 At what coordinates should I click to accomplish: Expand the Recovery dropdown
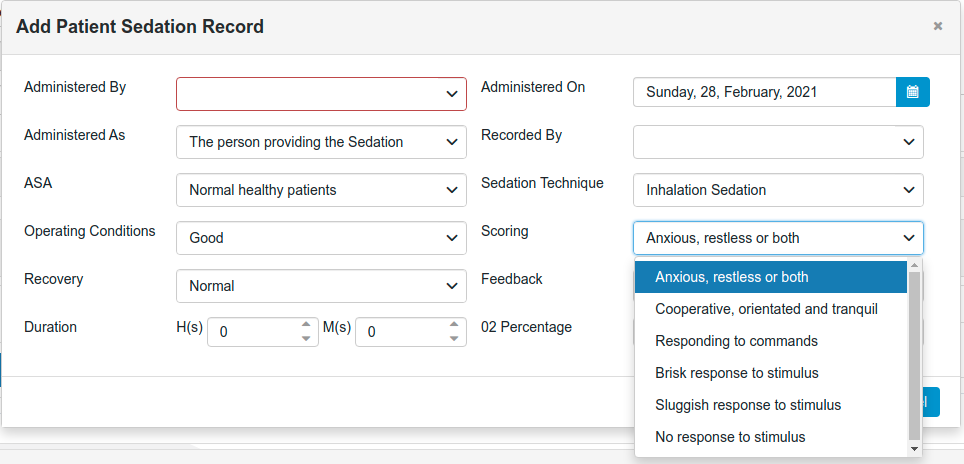(x=321, y=286)
